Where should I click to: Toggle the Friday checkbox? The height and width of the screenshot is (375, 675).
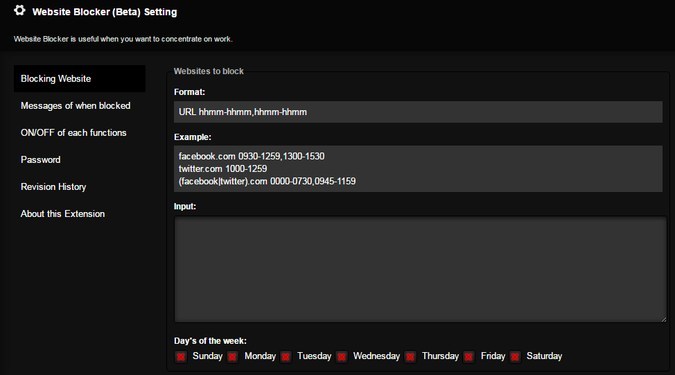coord(469,357)
